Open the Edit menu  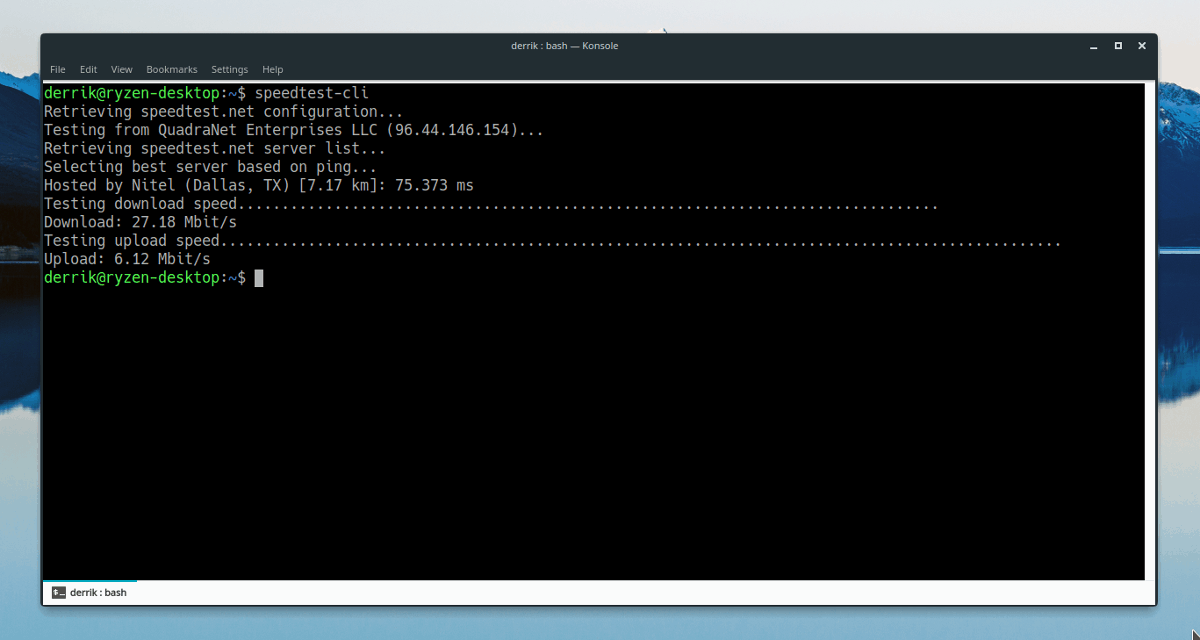click(88, 69)
